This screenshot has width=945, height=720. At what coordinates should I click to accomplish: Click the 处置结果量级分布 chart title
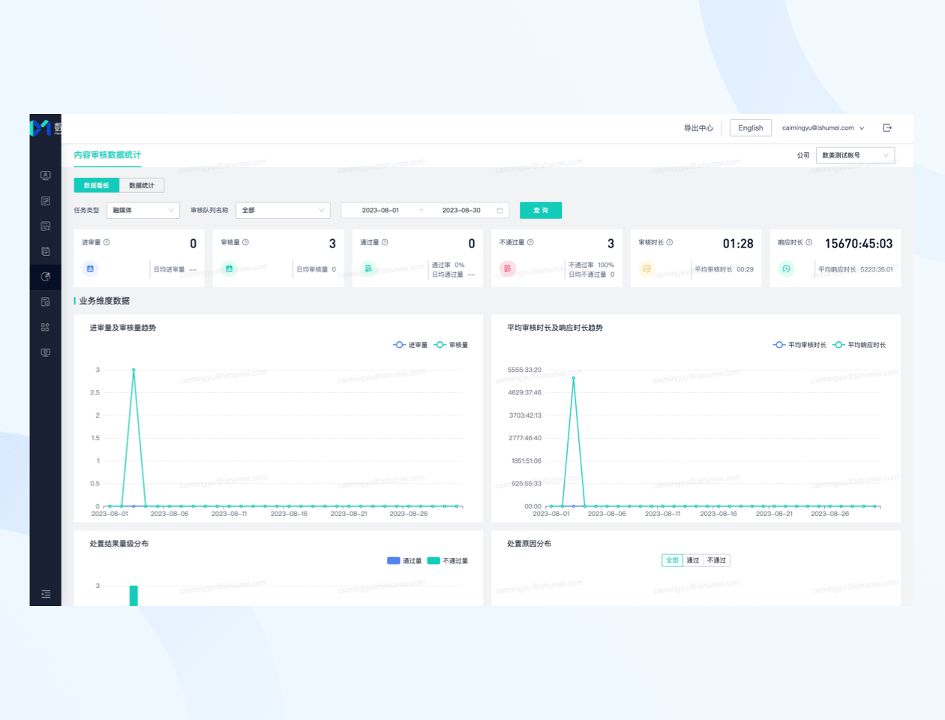(119, 543)
